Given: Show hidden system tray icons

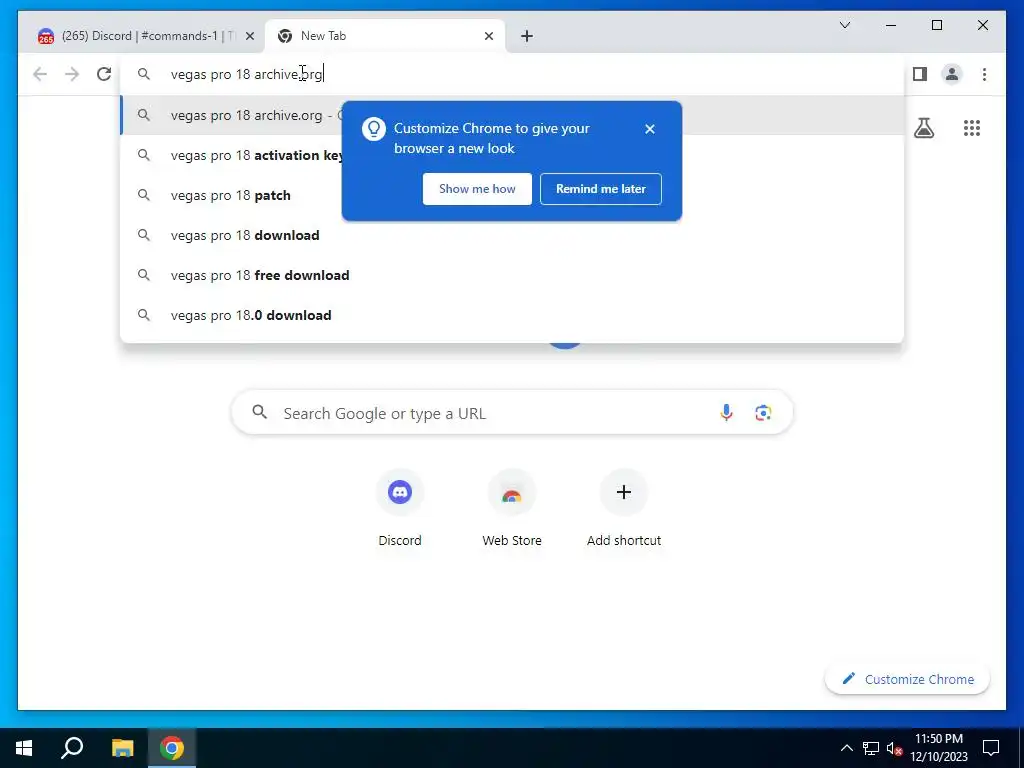Looking at the screenshot, I should [846, 748].
